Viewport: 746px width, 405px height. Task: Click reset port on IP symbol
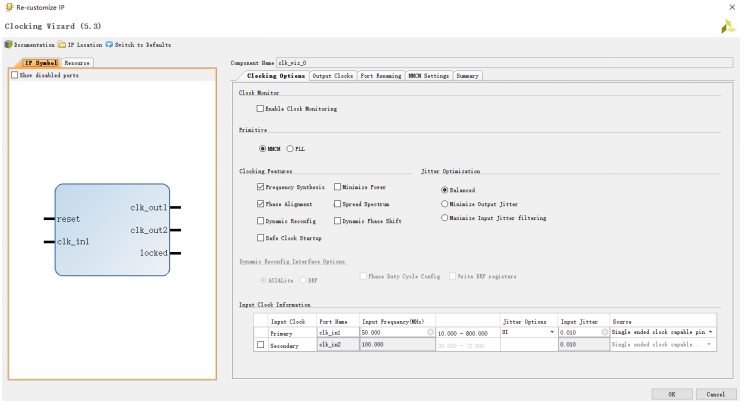click(x=69, y=219)
